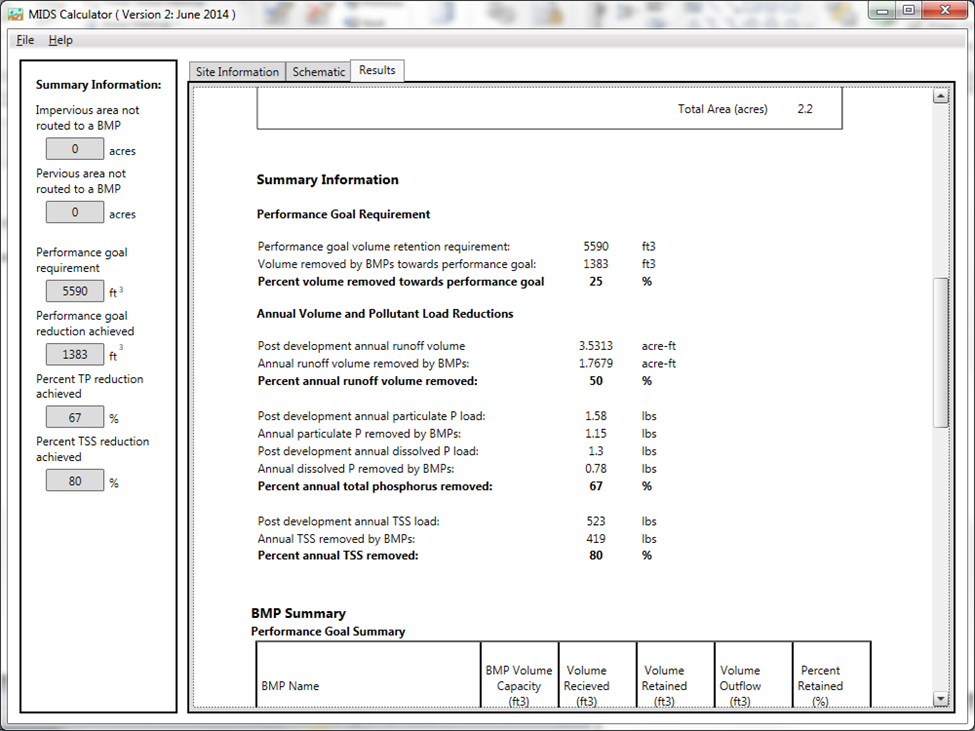Click the percent TSS reduction 80 field
Screen dimensions: 975x731
(75, 480)
